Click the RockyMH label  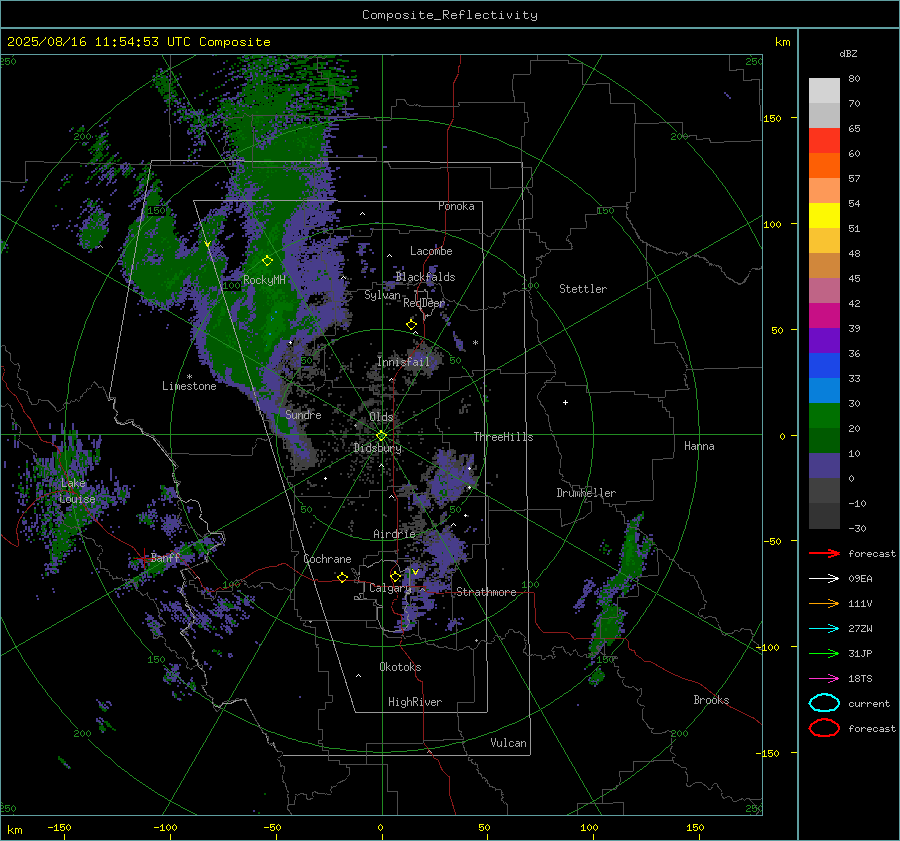(x=264, y=280)
